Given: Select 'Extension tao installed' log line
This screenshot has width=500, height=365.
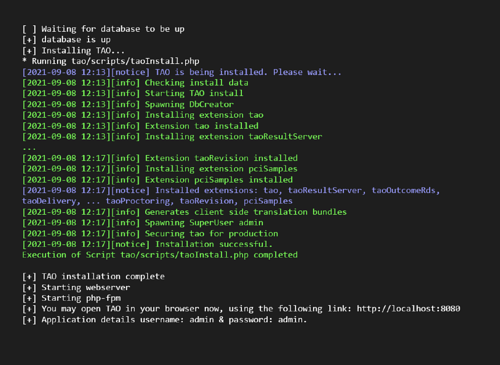Looking at the screenshot, I should [140, 126].
